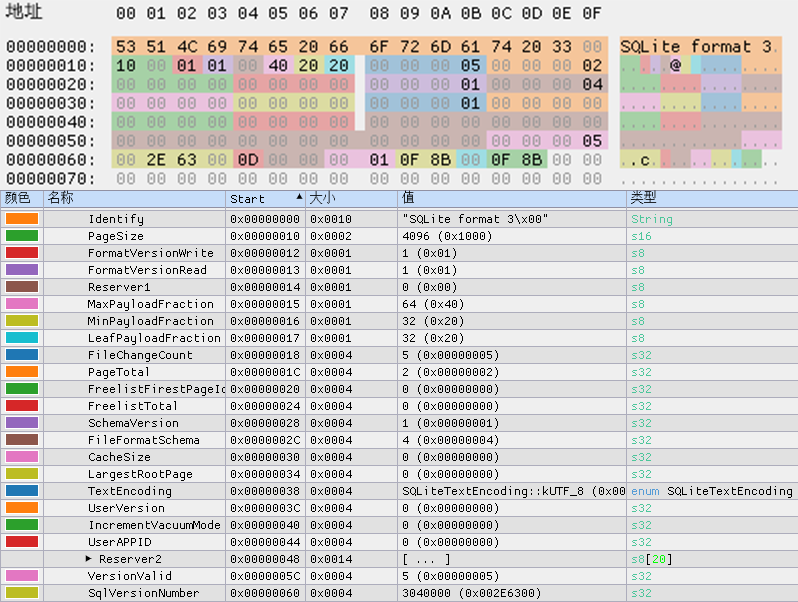The image size is (798, 602).
Task: Sort the table by the Start column
Action: click(x=265, y=198)
